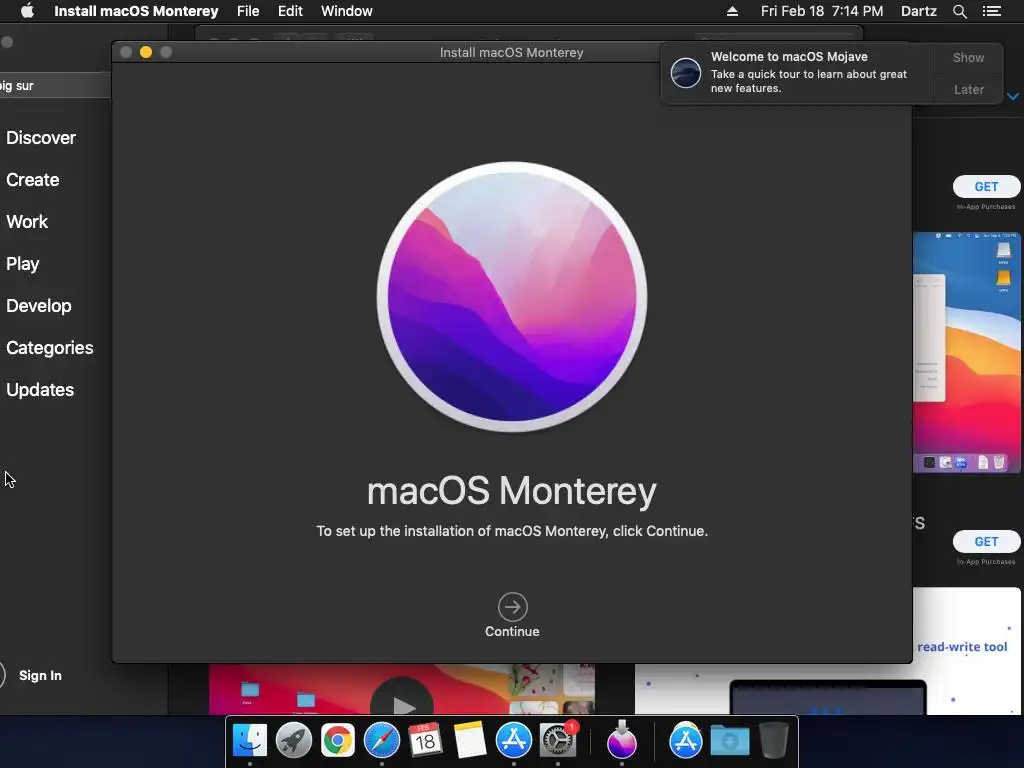The image size is (1024, 768).
Task: Open Notes from the Dock
Action: pyautogui.click(x=469, y=741)
